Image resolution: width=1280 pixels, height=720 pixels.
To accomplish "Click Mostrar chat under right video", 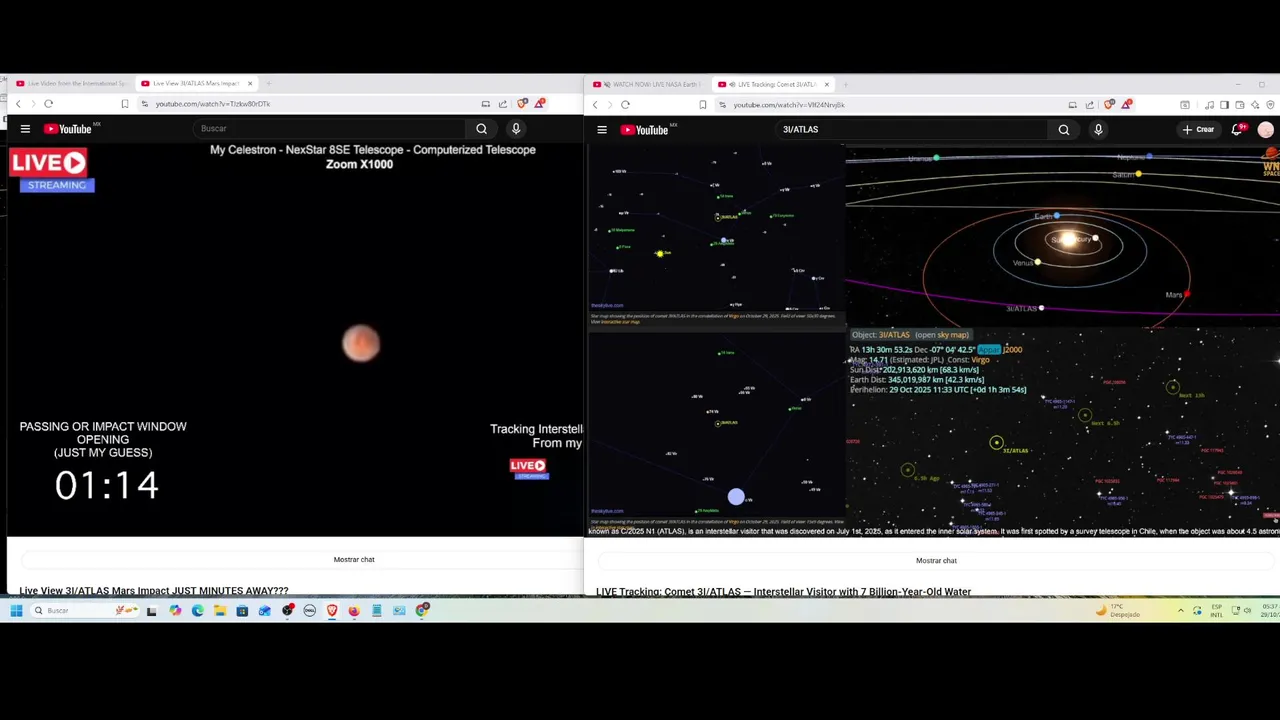I will point(936,560).
